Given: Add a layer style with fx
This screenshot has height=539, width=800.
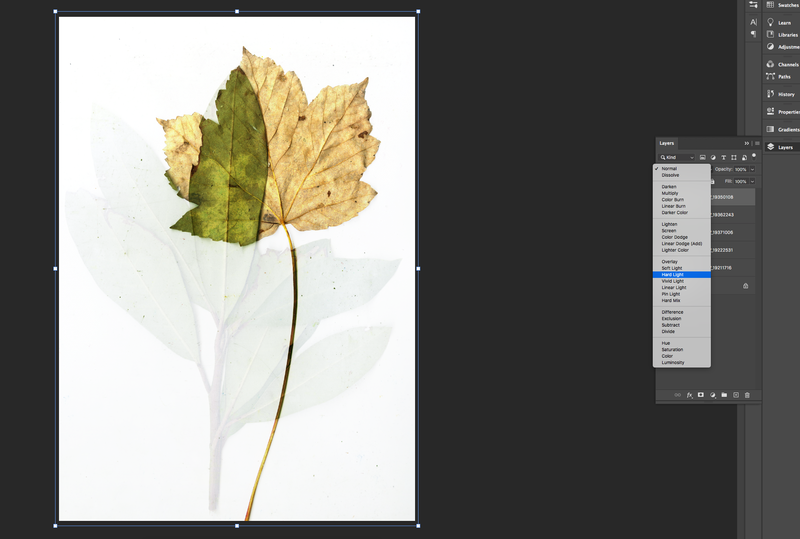Looking at the screenshot, I should tap(689, 395).
